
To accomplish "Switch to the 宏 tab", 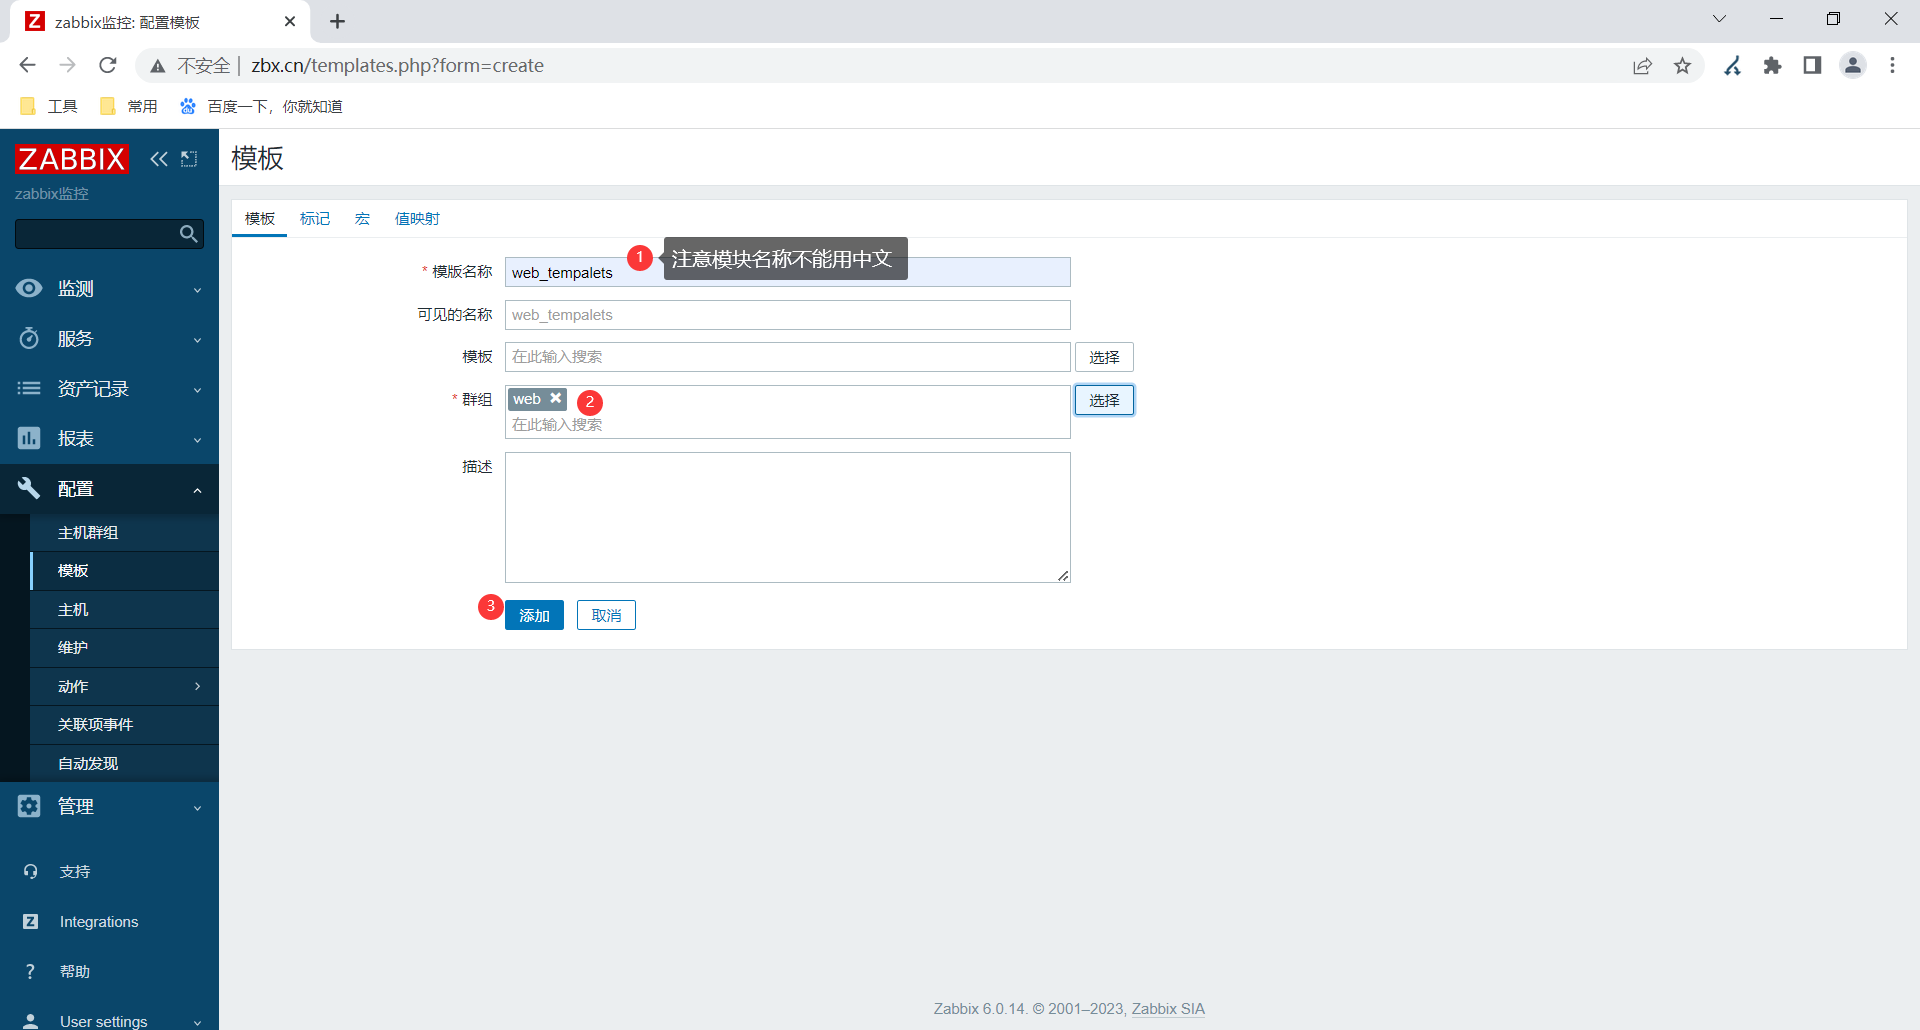I will tap(362, 219).
